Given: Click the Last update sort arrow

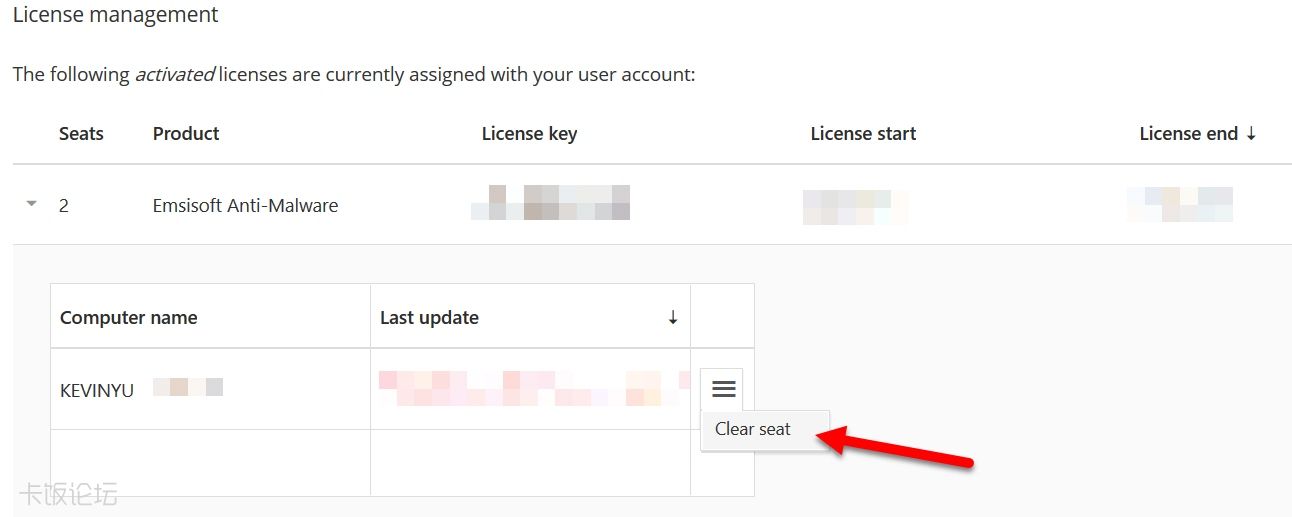Looking at the screenshot, I should pyautogui.click(x=673, y=318).
